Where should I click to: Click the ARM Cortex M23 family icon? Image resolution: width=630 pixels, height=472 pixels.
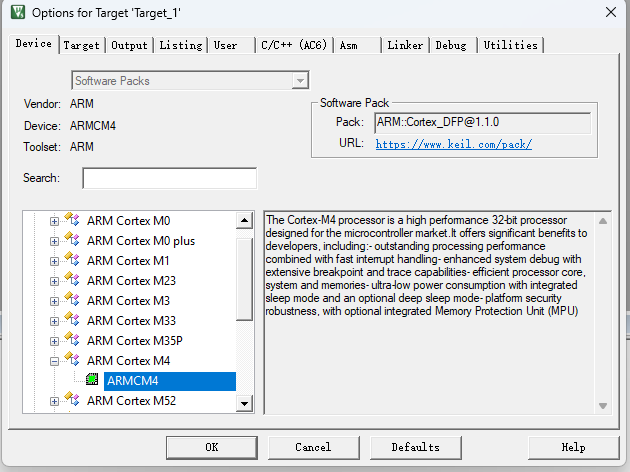click(72, 280)
